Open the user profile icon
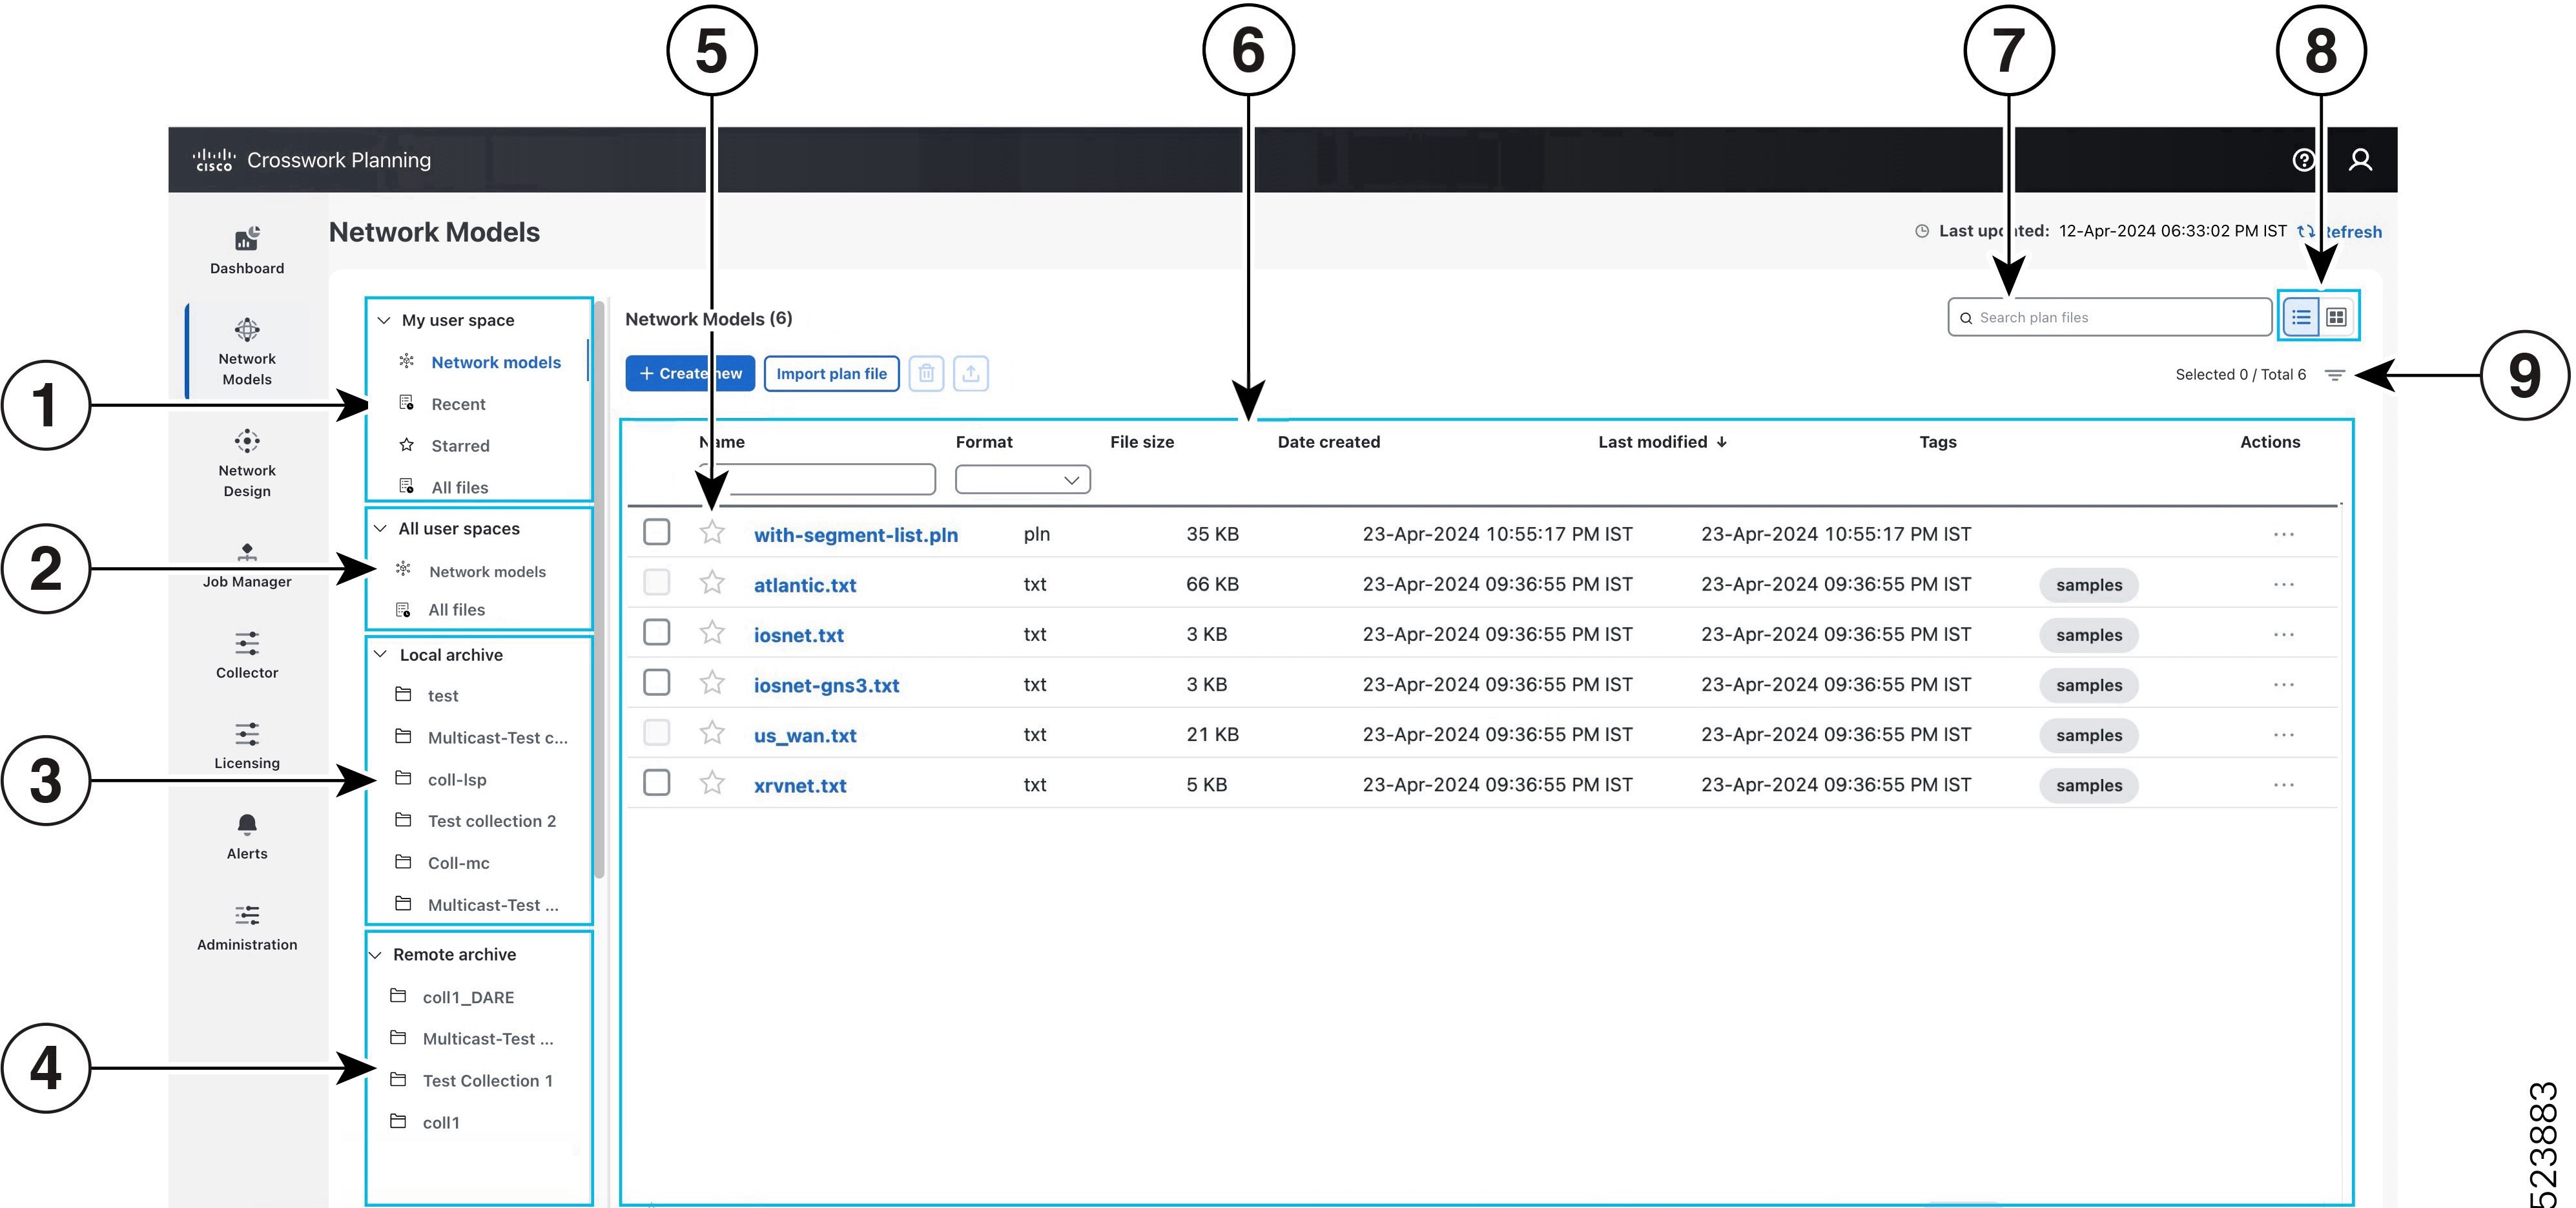The width and height of the screenshot is (2576, 1208). click(x=2360, y=160)
